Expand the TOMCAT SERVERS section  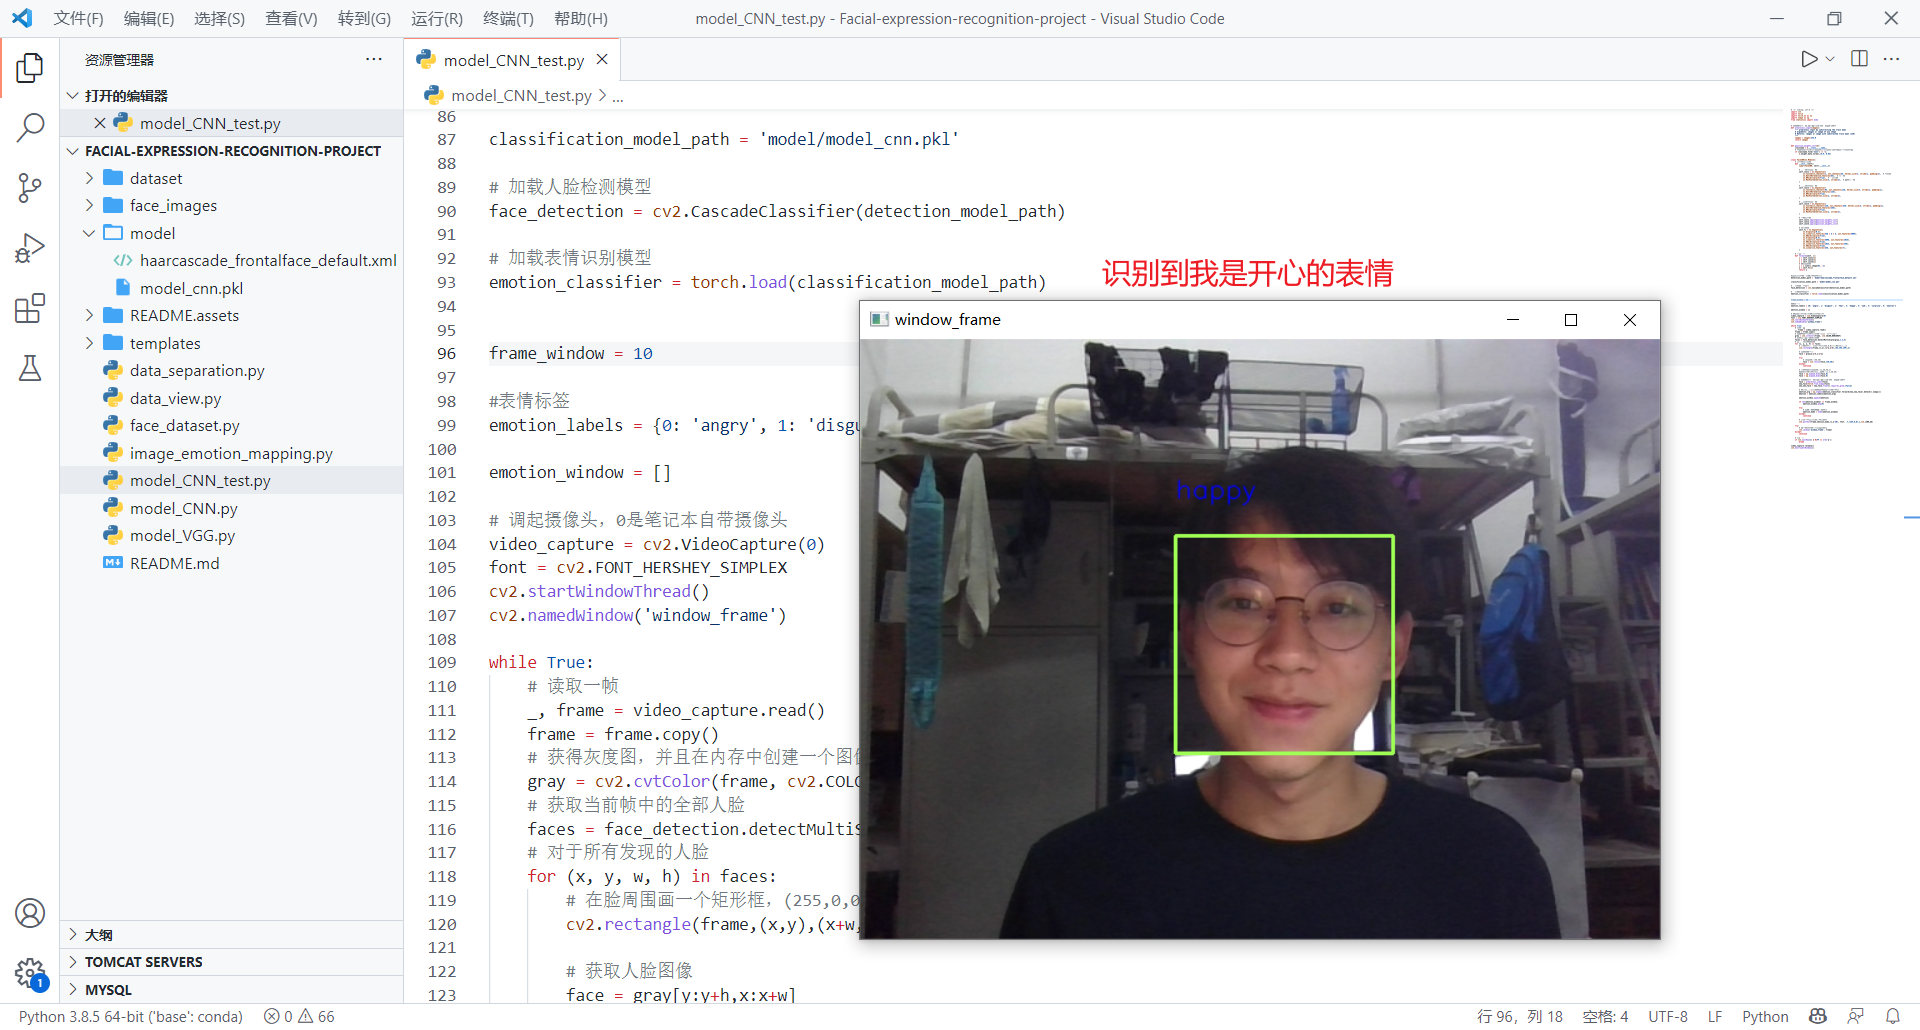click(x=232, y=962)
